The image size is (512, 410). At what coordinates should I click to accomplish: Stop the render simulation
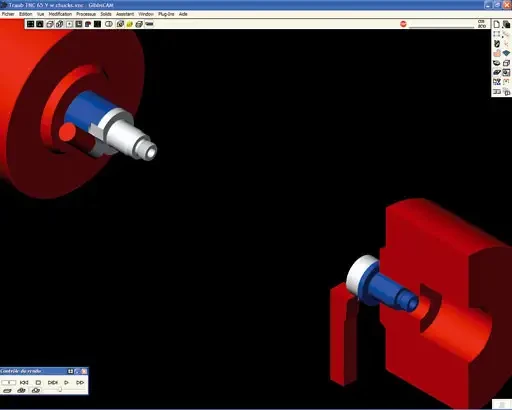click(38, 382)
